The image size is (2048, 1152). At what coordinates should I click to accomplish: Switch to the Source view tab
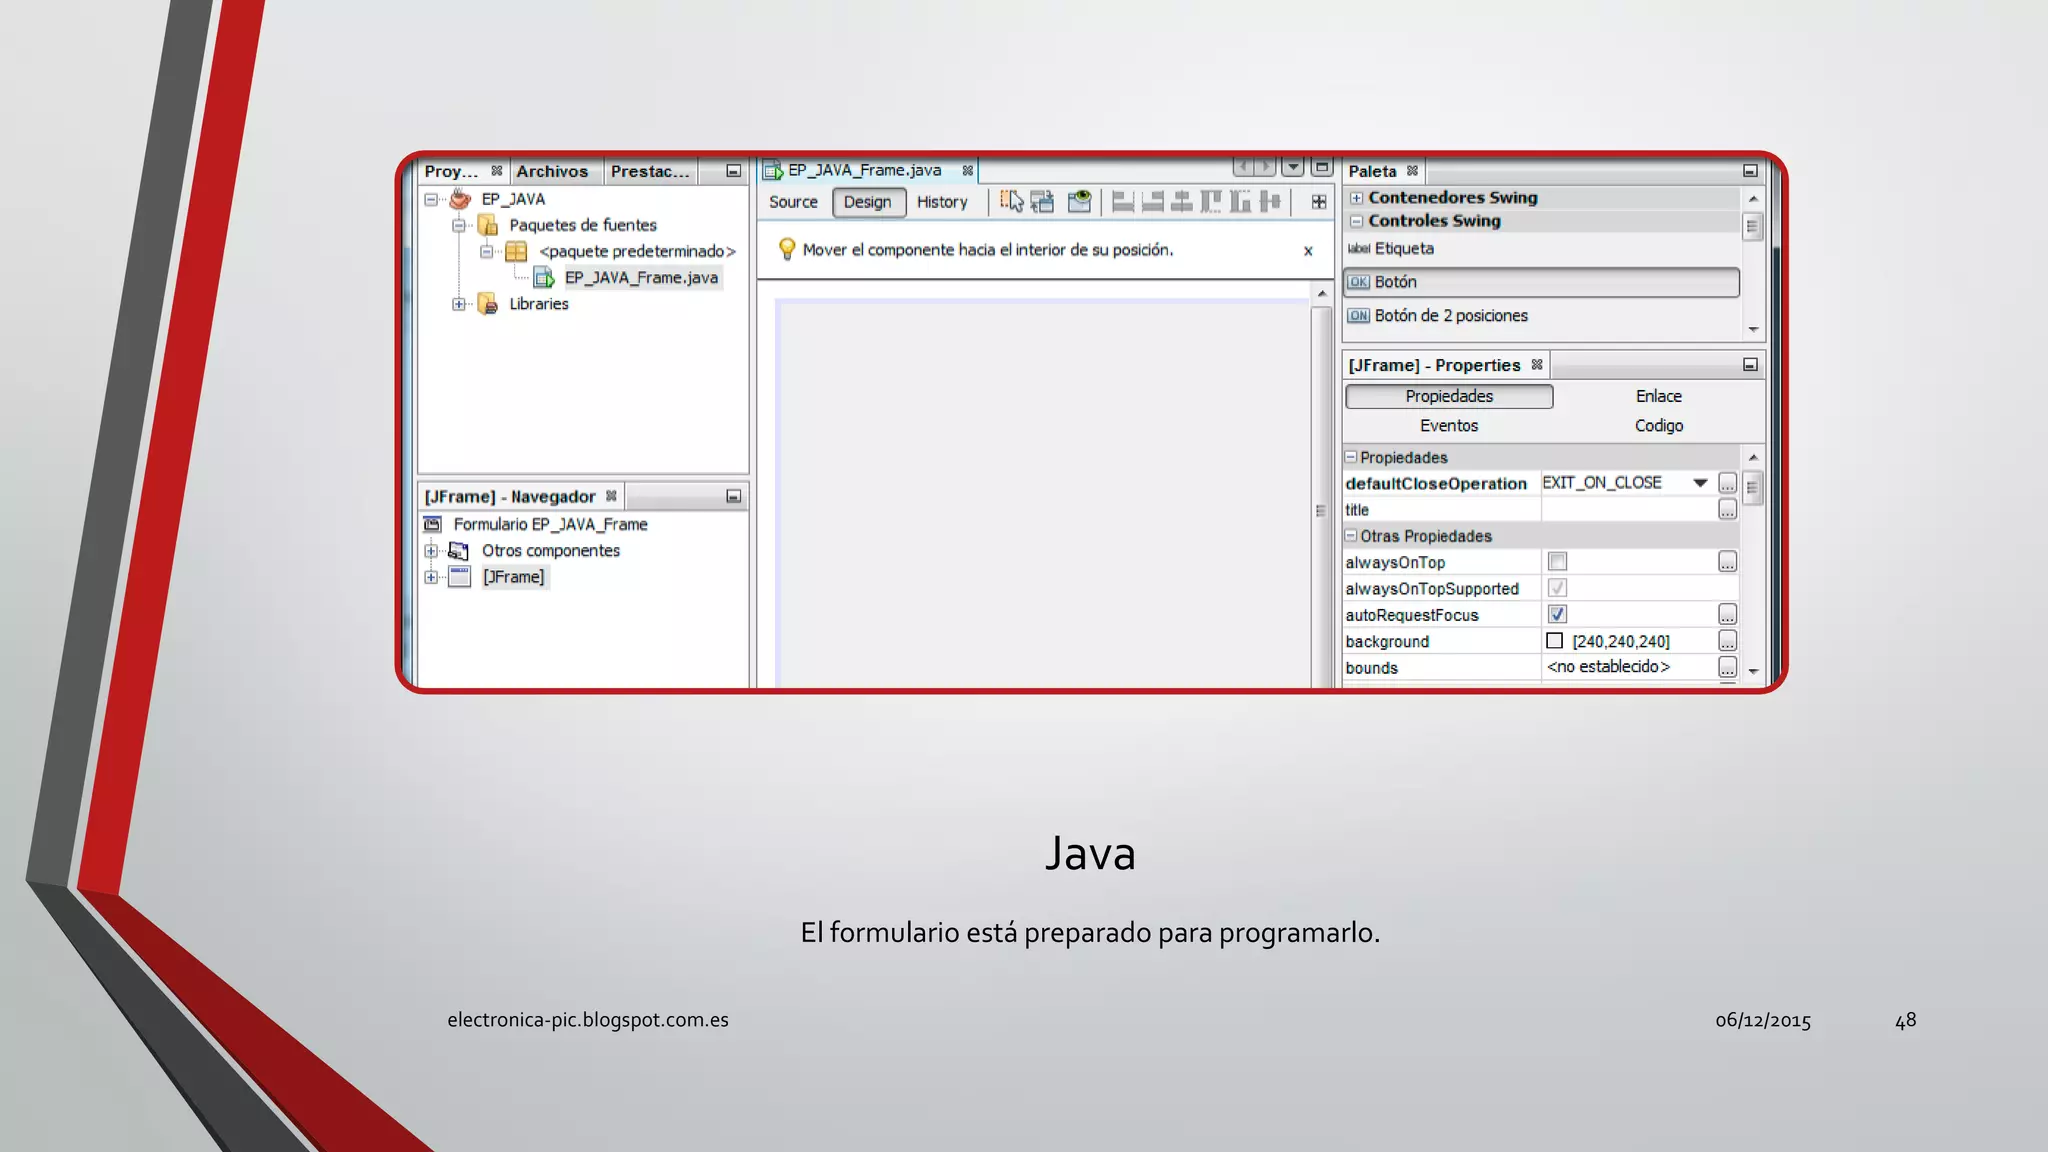(793, 202)
